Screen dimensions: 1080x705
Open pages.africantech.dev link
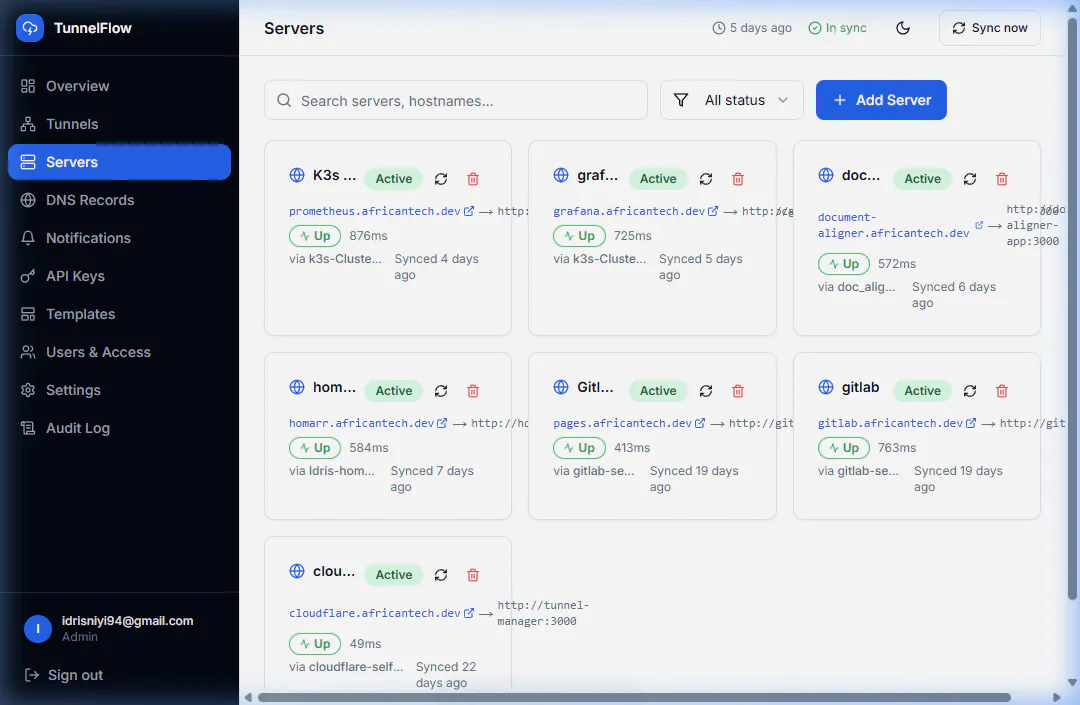click(x=629, y=423)
